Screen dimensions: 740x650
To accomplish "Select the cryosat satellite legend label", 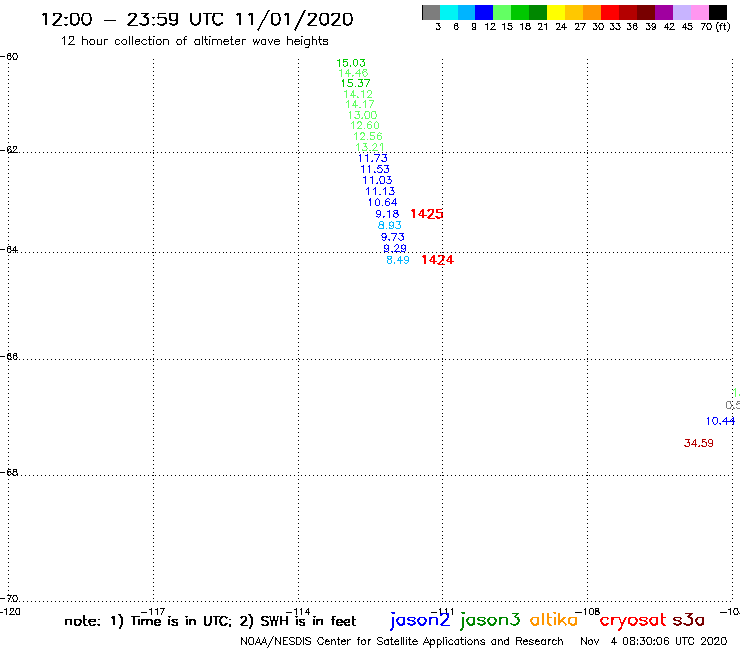I will [632, 621].
